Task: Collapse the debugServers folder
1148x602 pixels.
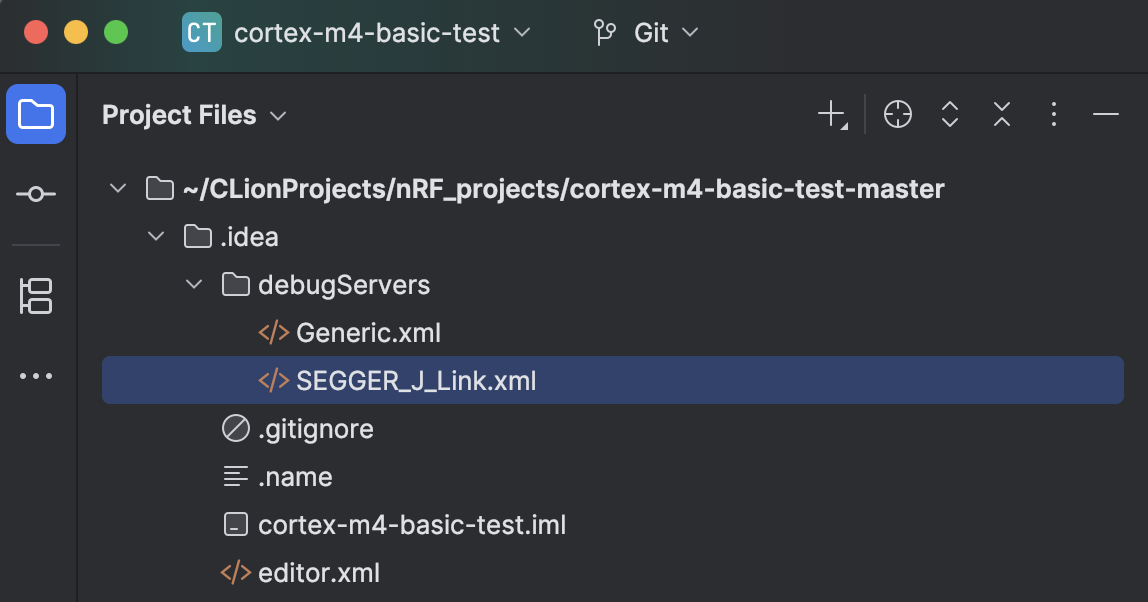Action: coord(193,284)
